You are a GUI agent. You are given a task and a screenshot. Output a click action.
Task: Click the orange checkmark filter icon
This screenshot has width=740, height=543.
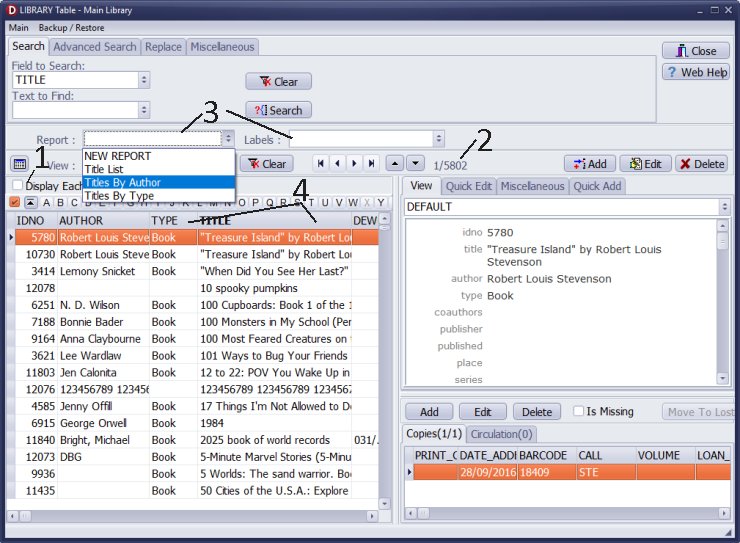click(x=14, y=202)
